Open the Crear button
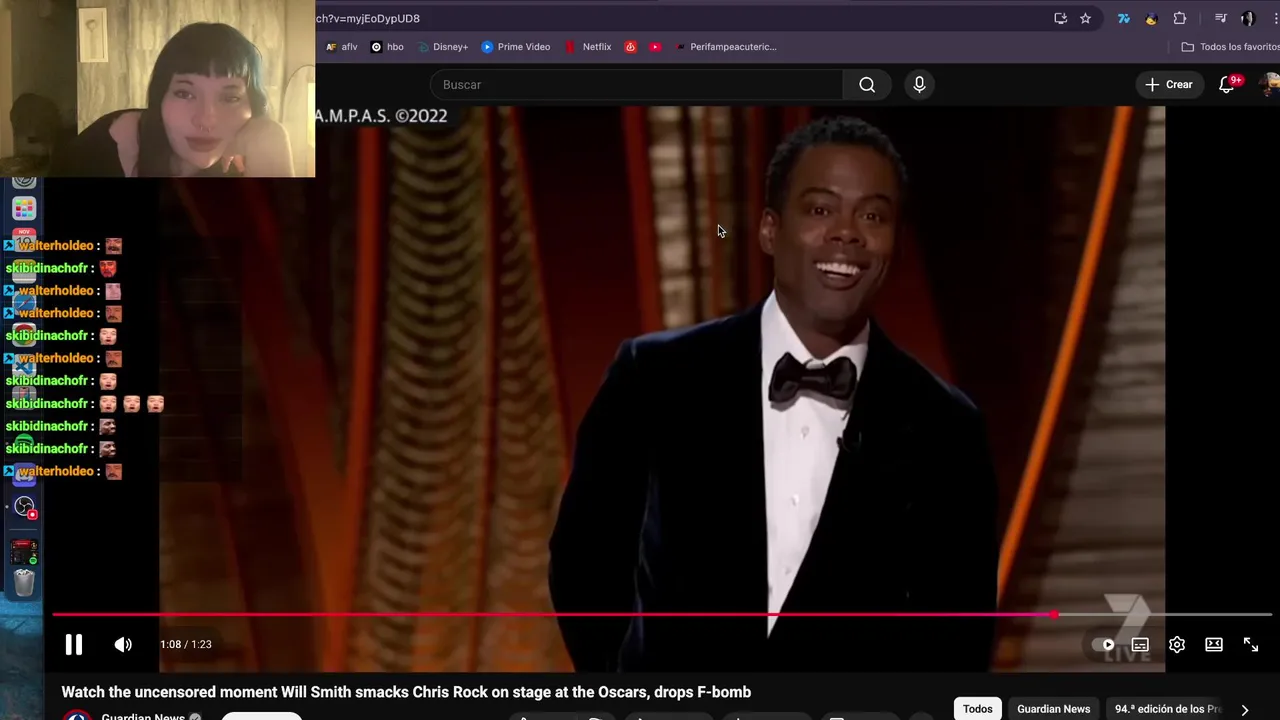The image size is (1280, 720). pos(1169,85)
